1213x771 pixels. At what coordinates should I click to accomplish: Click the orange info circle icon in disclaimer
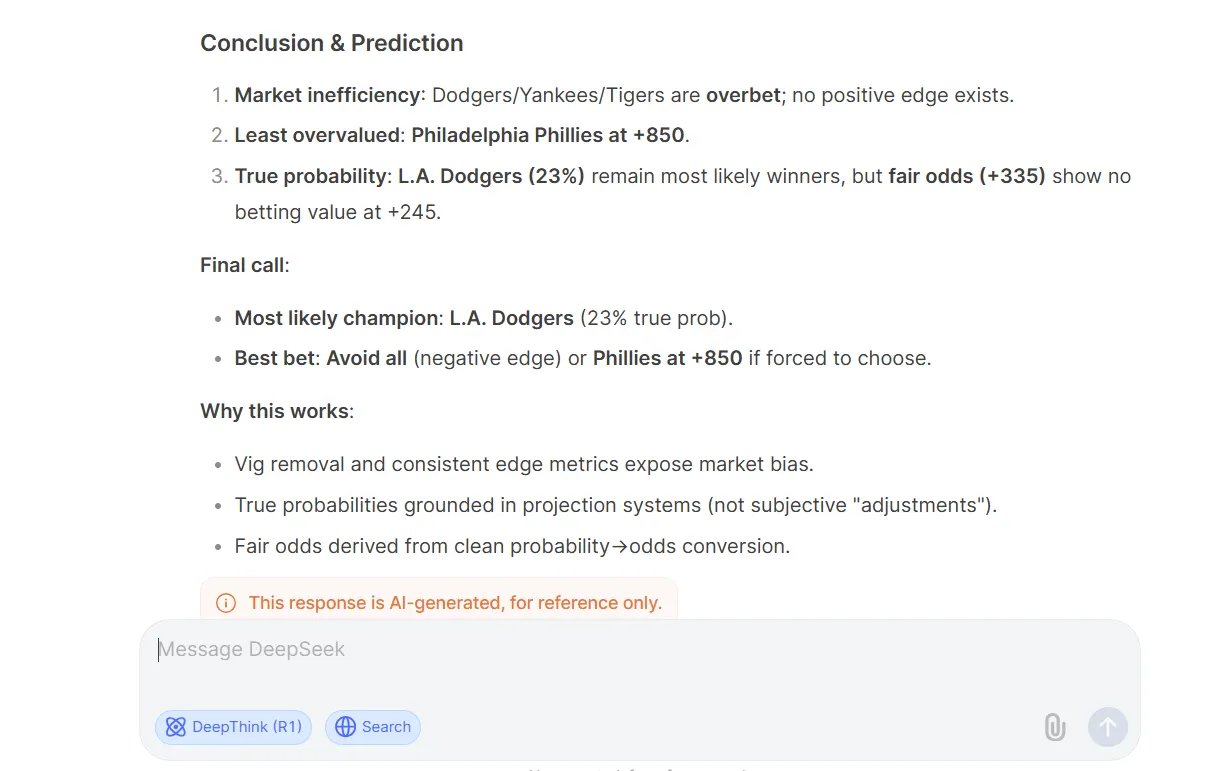(225, 602)
